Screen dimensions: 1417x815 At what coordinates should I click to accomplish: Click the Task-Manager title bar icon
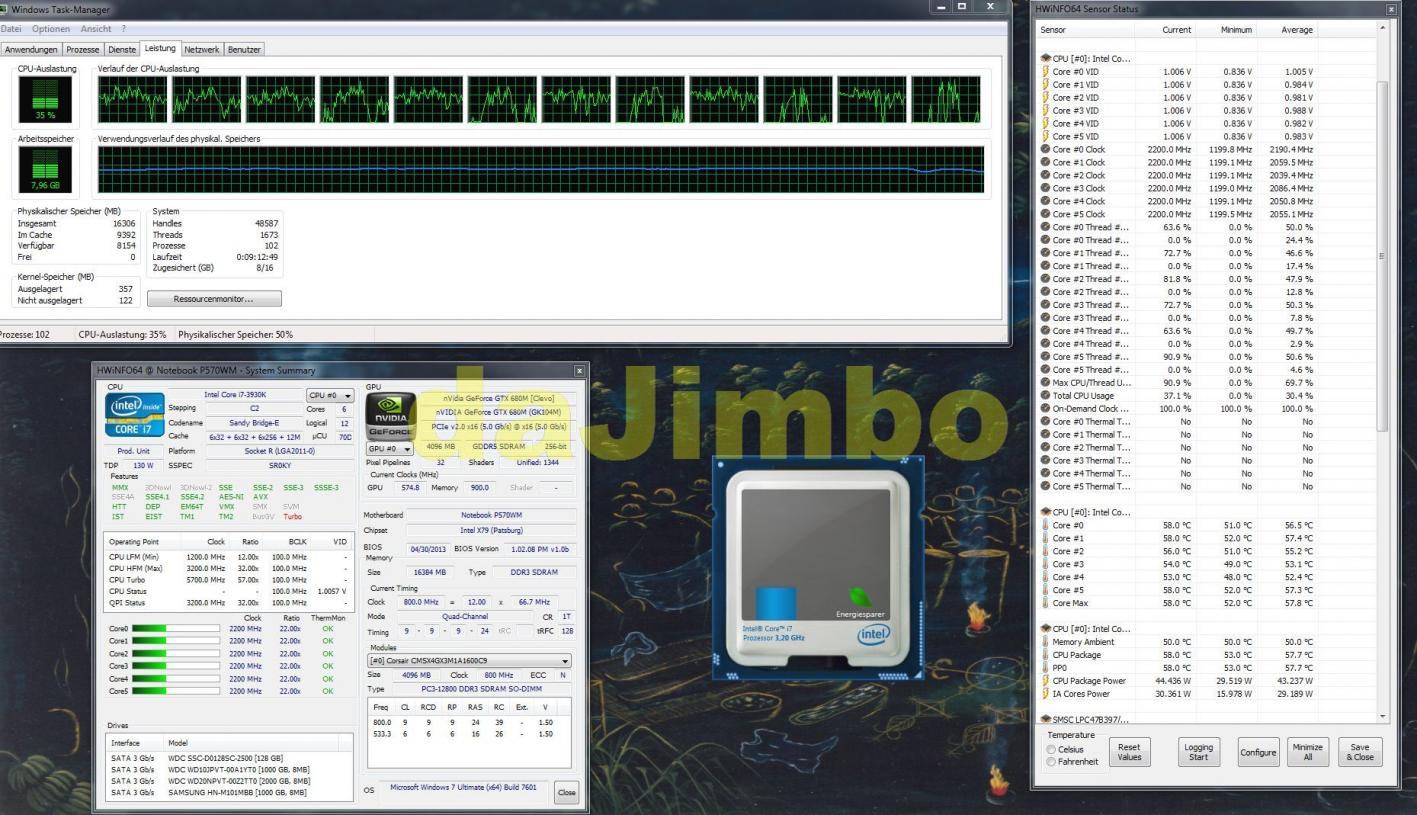[x=4, y=8]
